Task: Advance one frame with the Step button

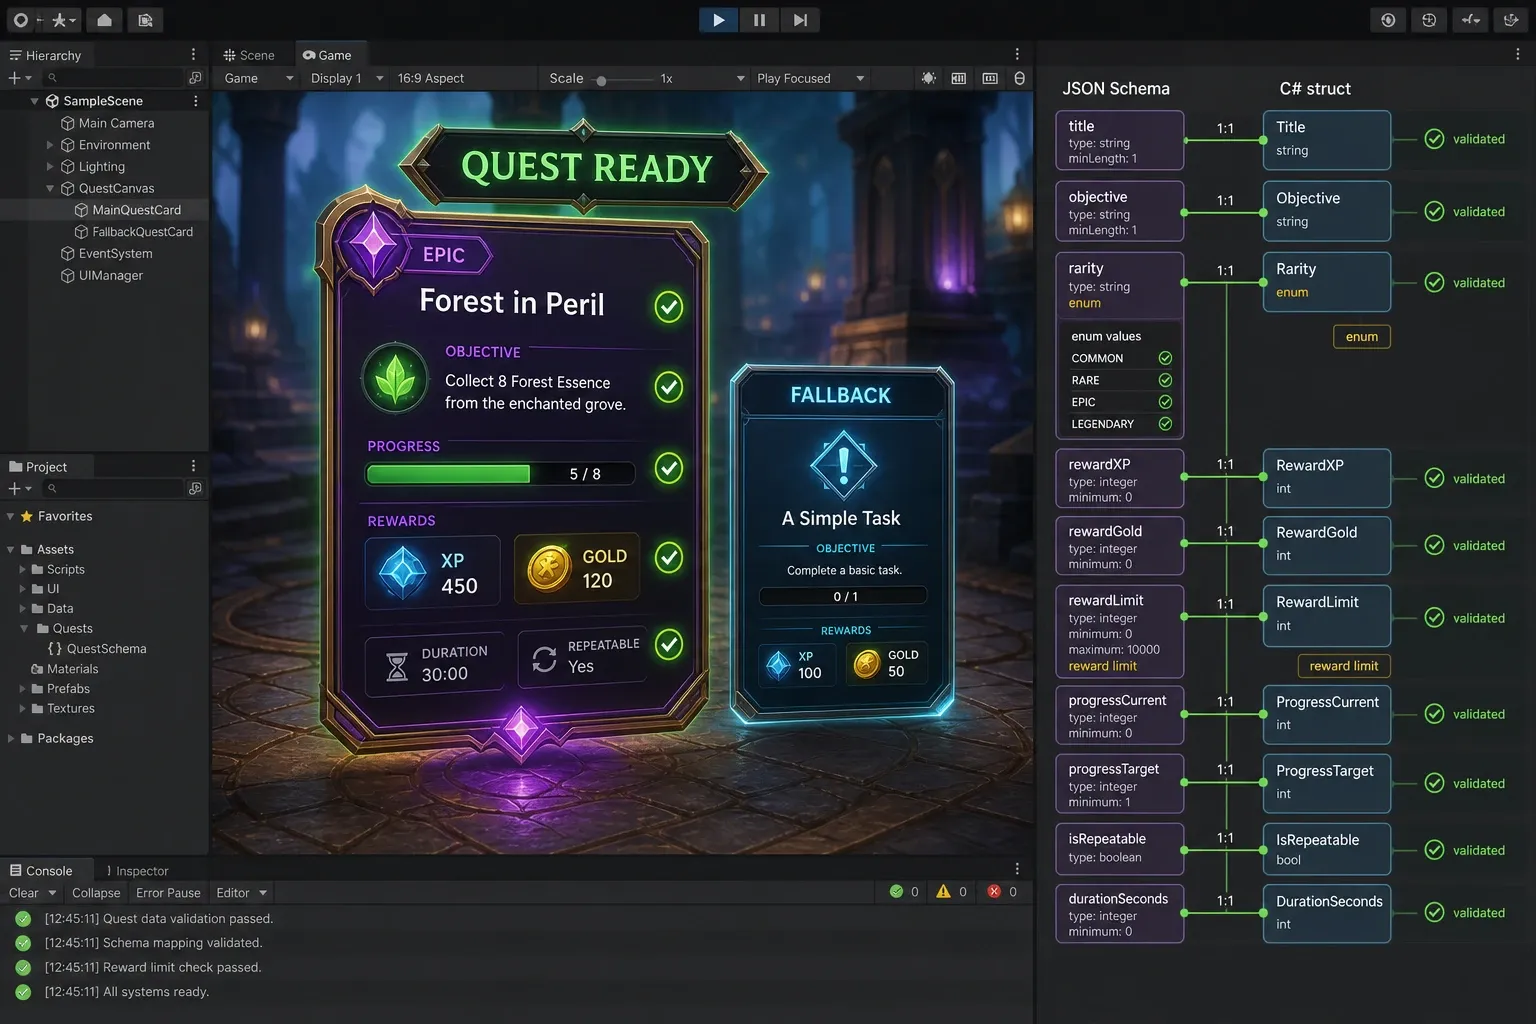Action: point(800,20)
